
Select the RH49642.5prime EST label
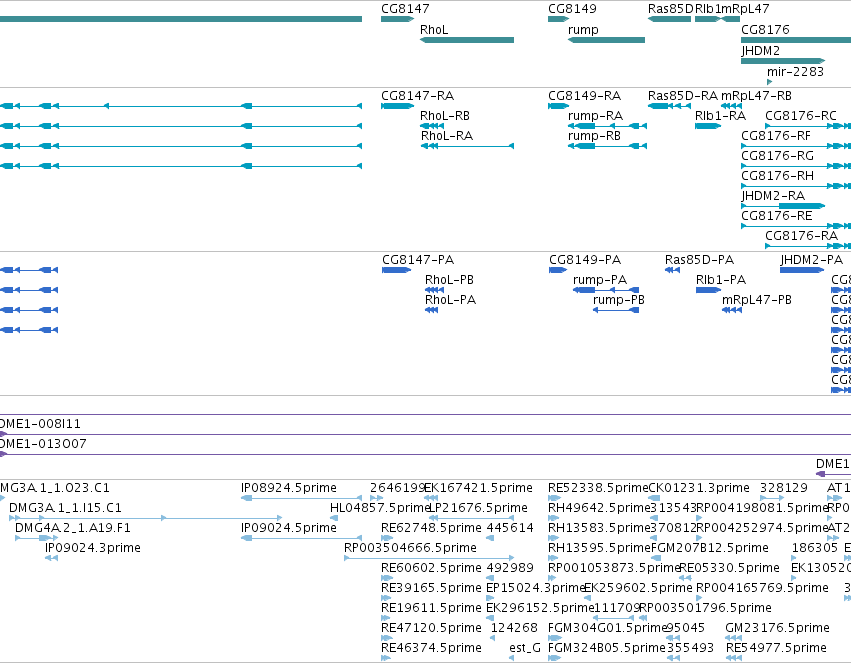pos(599,508)
